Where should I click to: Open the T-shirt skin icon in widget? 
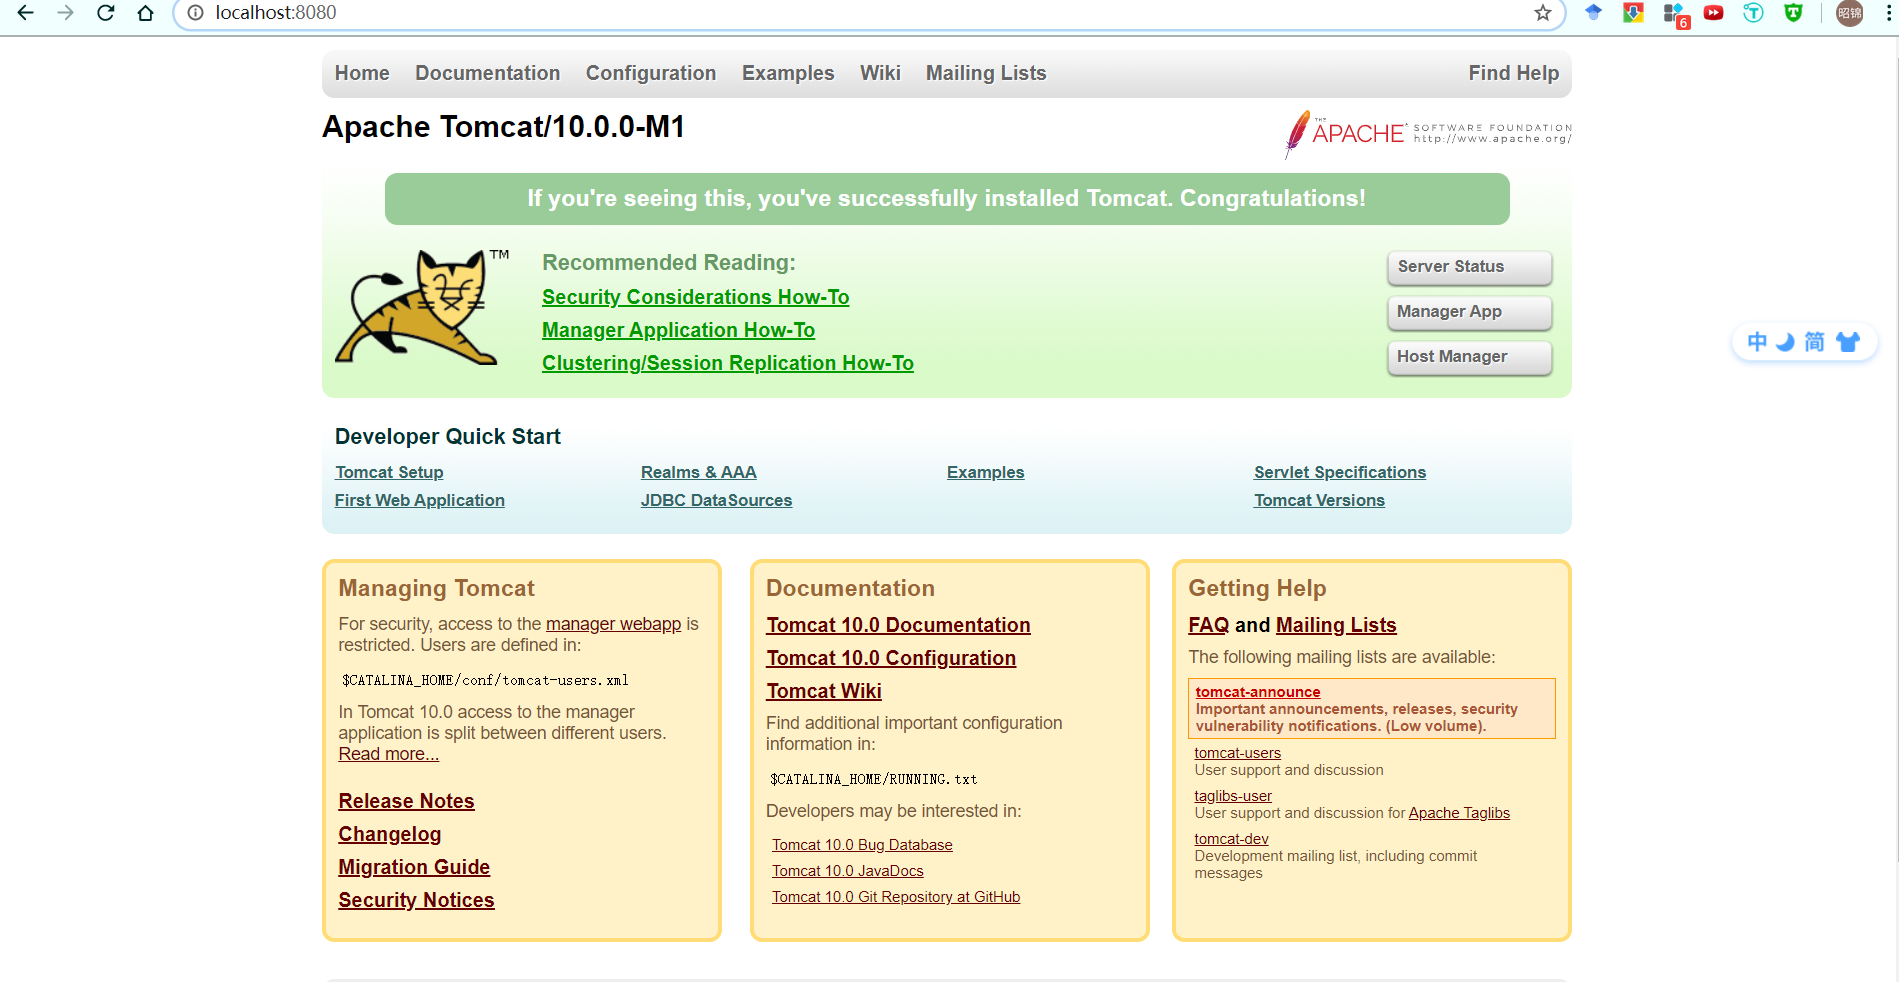pos(1847,342)
